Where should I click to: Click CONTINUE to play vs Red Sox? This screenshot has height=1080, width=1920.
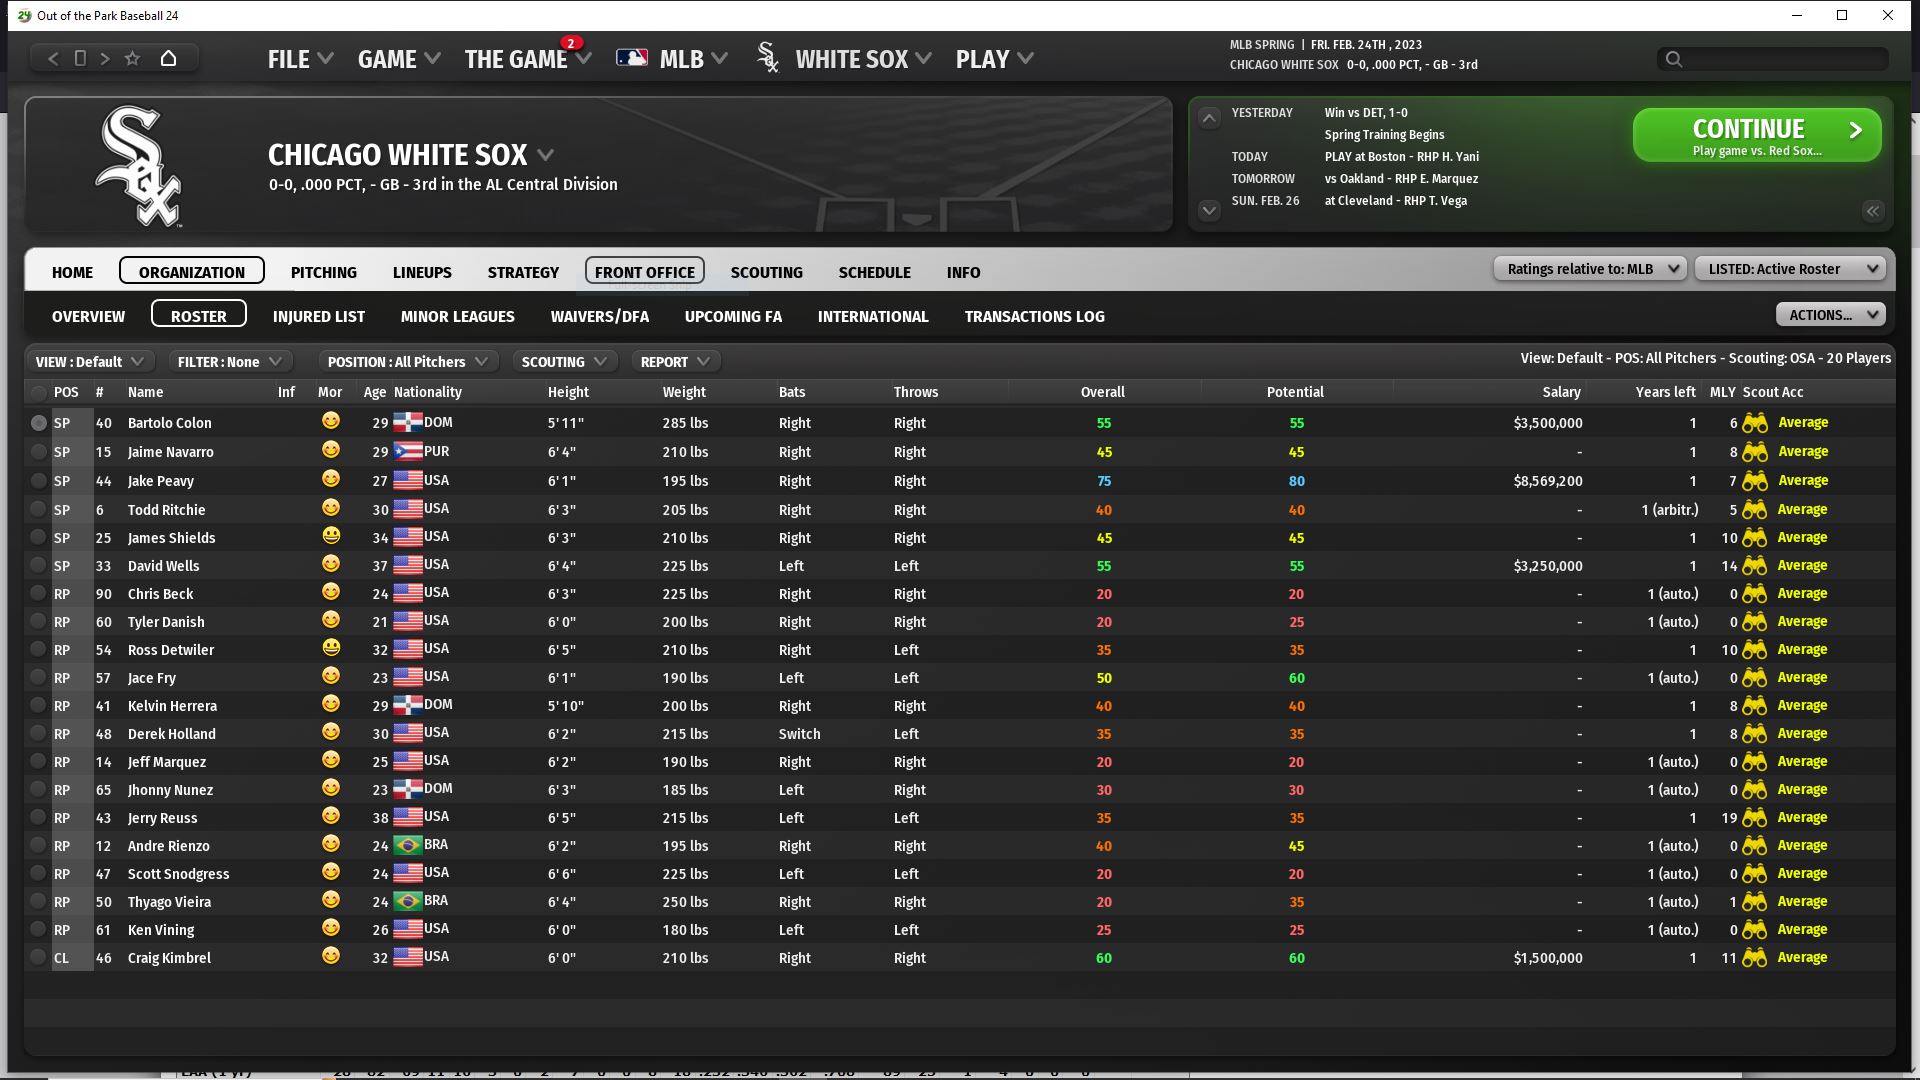click(x=1757, y=136)
